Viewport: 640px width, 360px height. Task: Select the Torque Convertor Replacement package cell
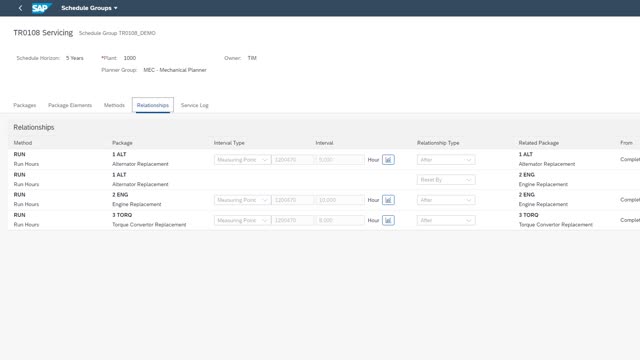tap(149, 220)
